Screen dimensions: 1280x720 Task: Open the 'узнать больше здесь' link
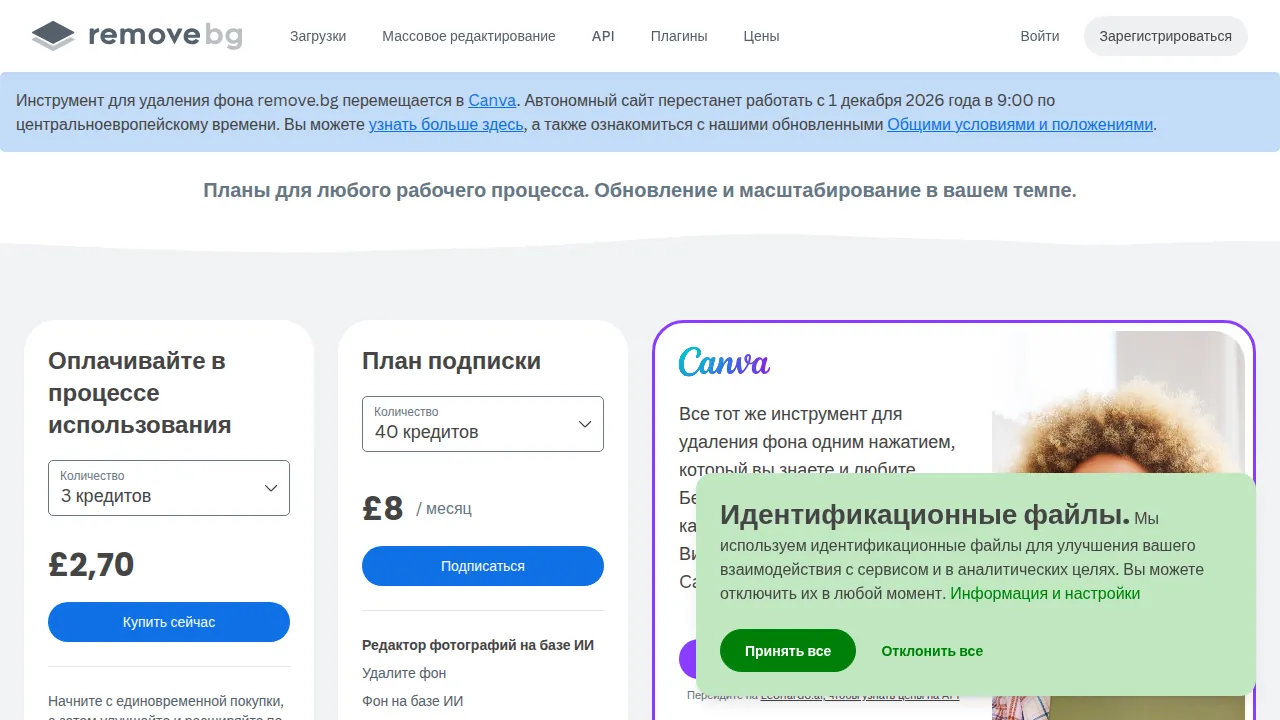pyautogui.click(x=446, y=125)
